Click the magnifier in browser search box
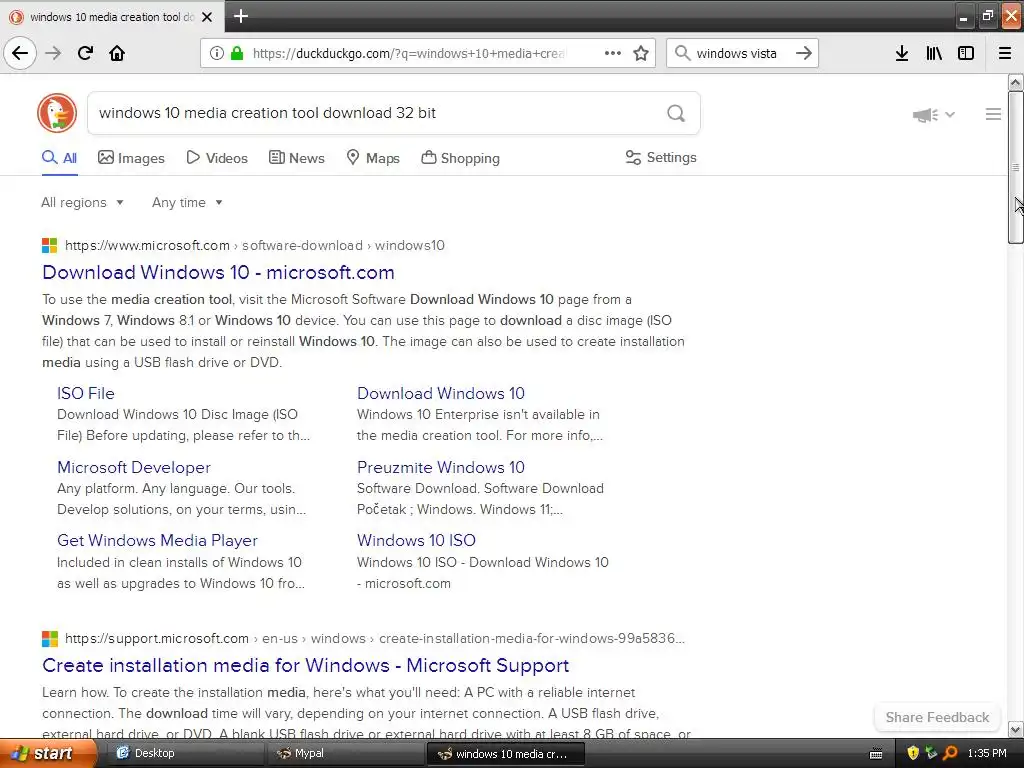The height and width of the screenshot is (768, 1024). pyautogui.click(x=682, y=53)
